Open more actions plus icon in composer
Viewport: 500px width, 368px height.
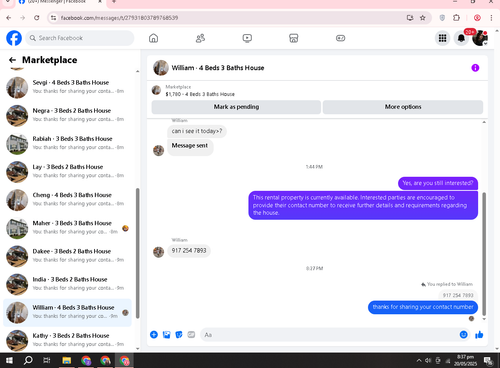tap(154, 335)
